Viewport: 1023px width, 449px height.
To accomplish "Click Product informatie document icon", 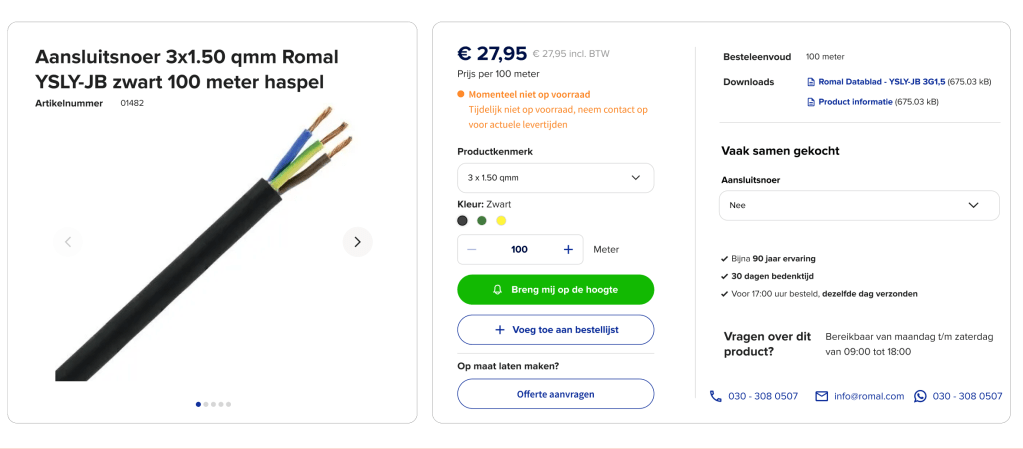I will click(x=811, y=102).
